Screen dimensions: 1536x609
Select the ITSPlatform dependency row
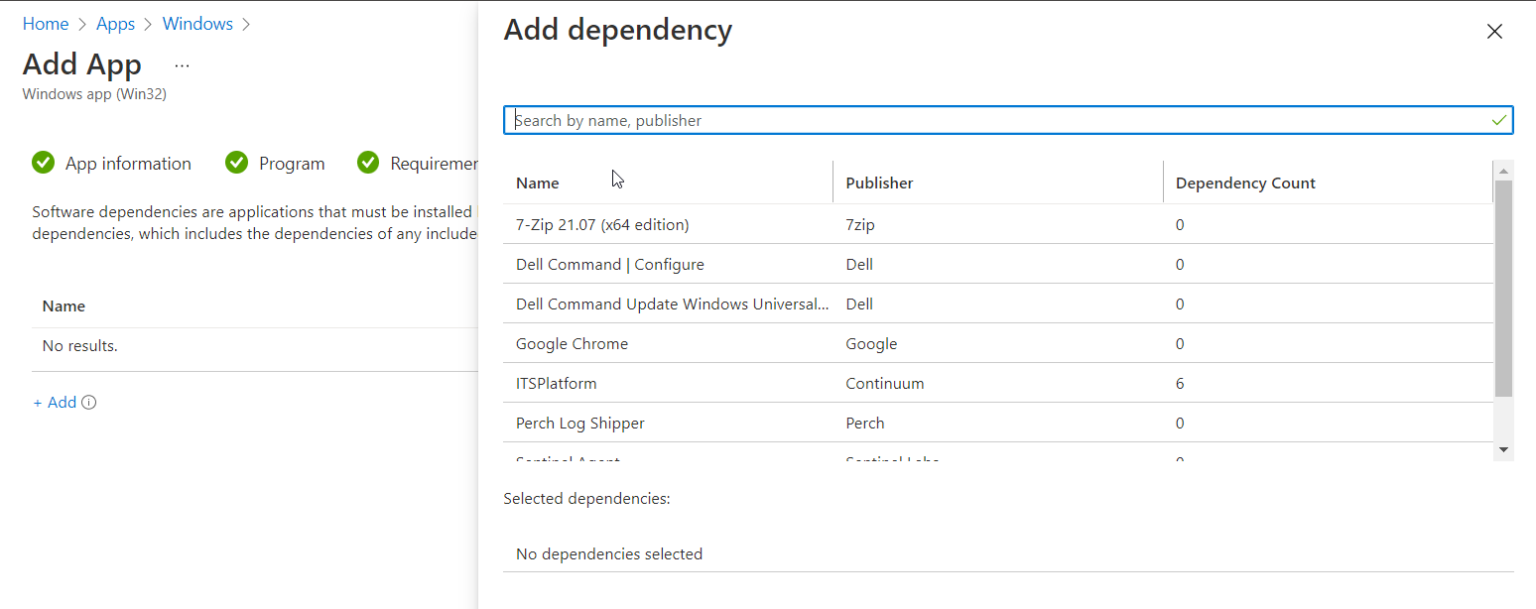[555, 383]
